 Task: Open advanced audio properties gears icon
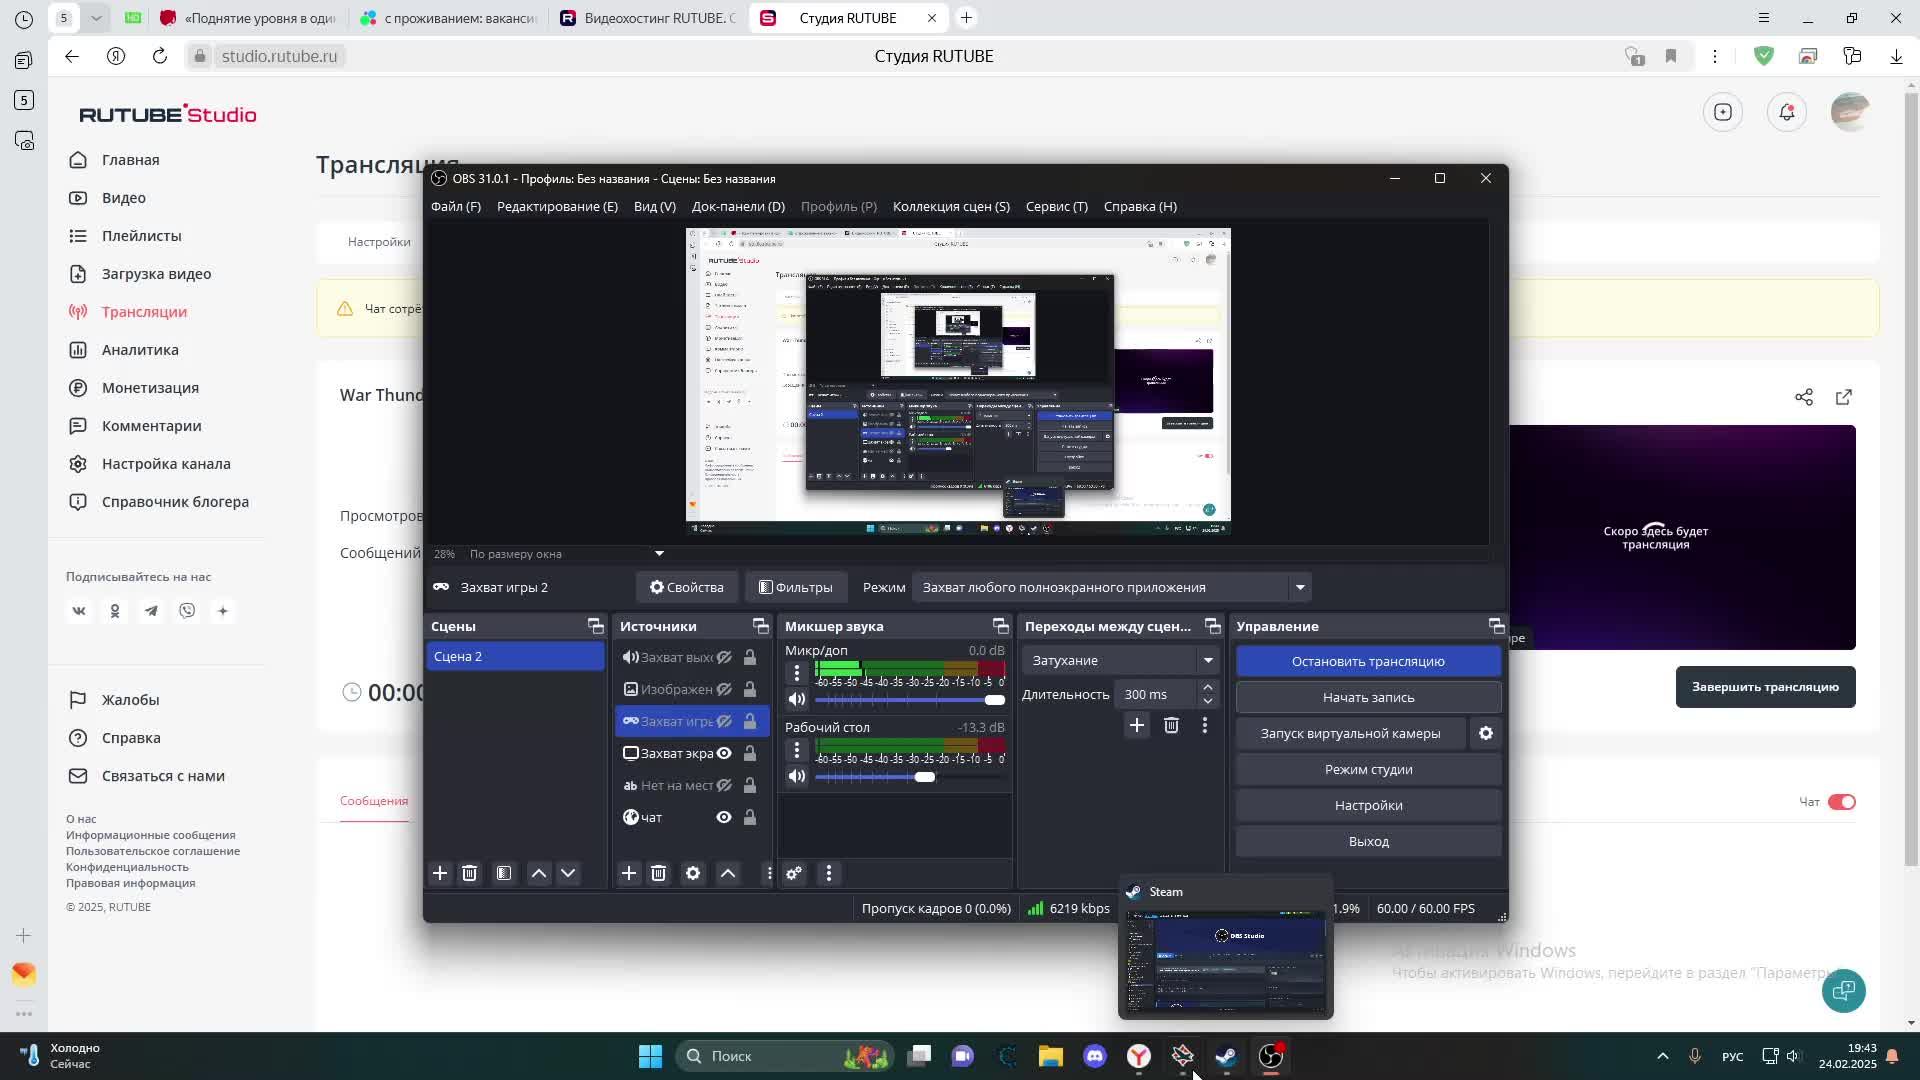click(x=794, y=873)
